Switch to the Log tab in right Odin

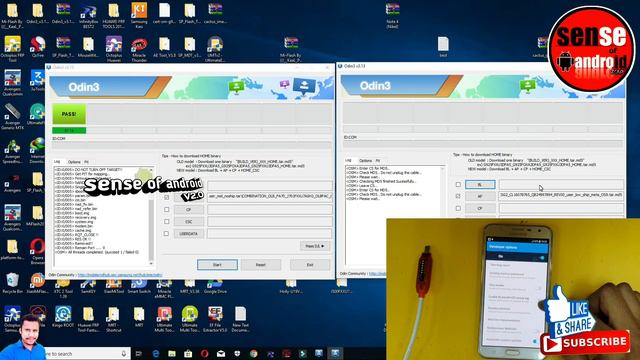[348, 160]
